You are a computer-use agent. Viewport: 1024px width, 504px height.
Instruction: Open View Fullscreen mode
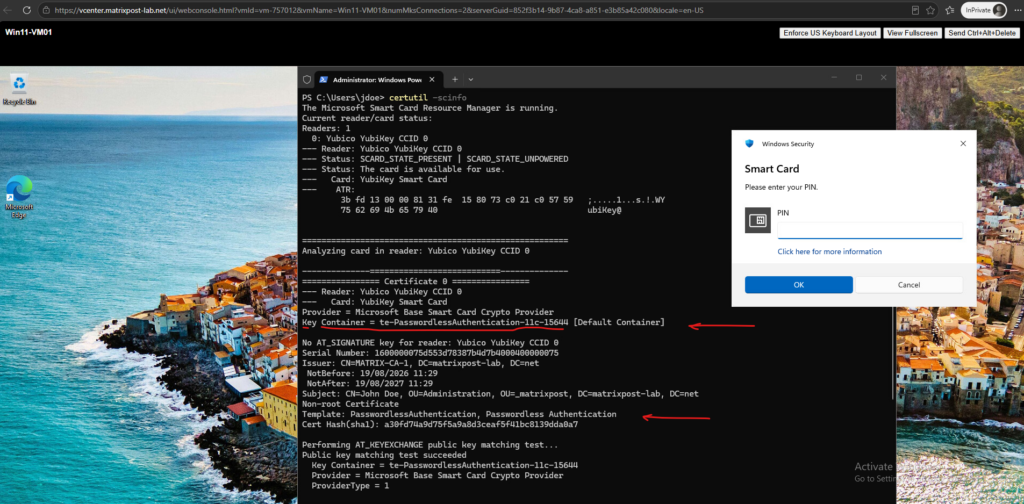pyautogui.click(x=912, y=33)
